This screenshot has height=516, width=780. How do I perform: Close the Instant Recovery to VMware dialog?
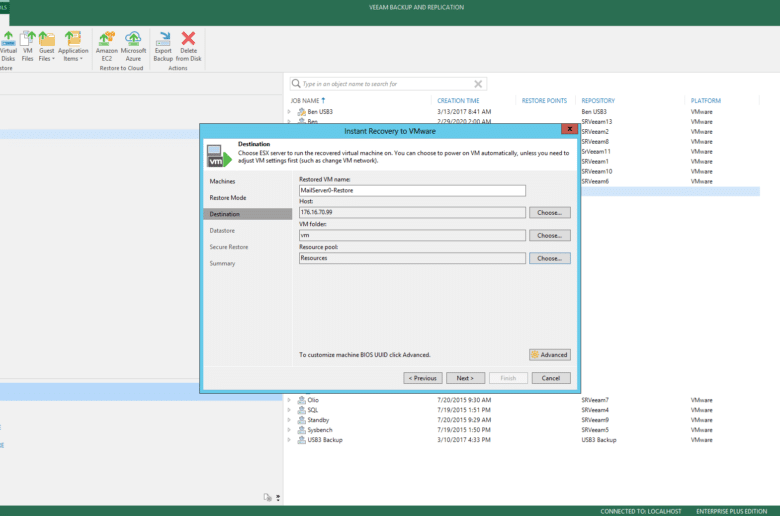point(570,129)
